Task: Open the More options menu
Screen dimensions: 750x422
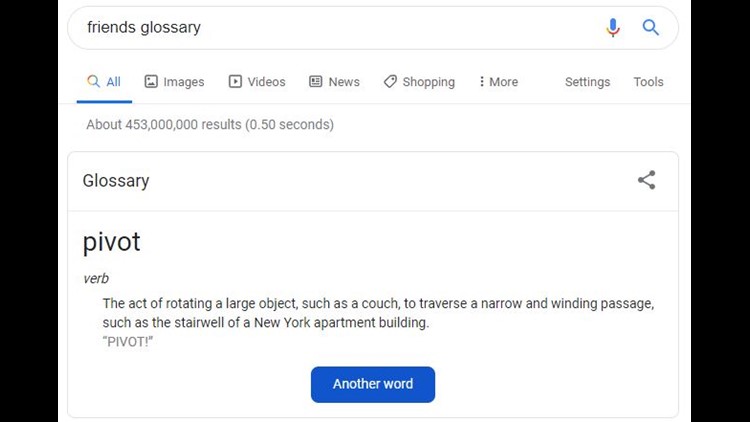Action: (498, 82)
